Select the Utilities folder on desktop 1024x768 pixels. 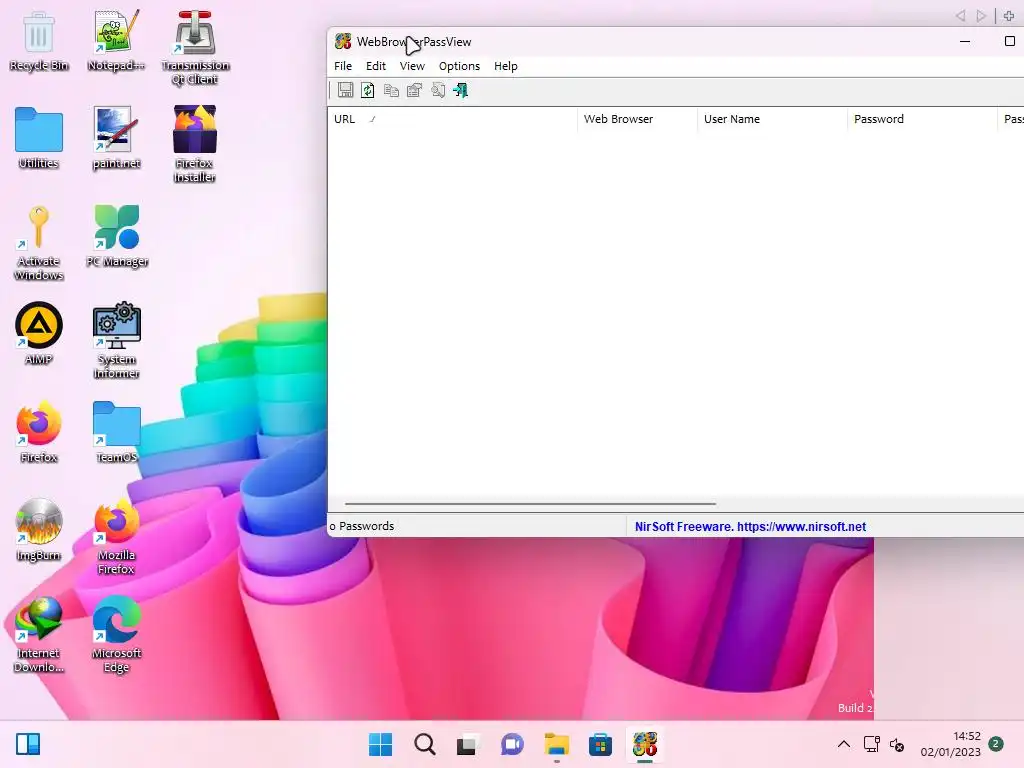tap(39, 138)
